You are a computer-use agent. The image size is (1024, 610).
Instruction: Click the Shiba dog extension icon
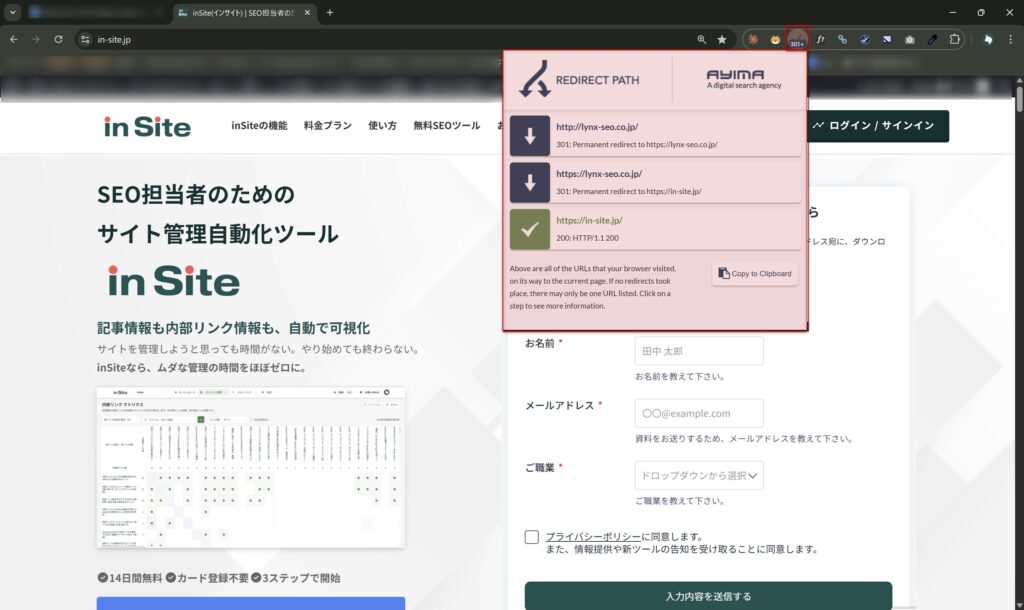point(775,39)
